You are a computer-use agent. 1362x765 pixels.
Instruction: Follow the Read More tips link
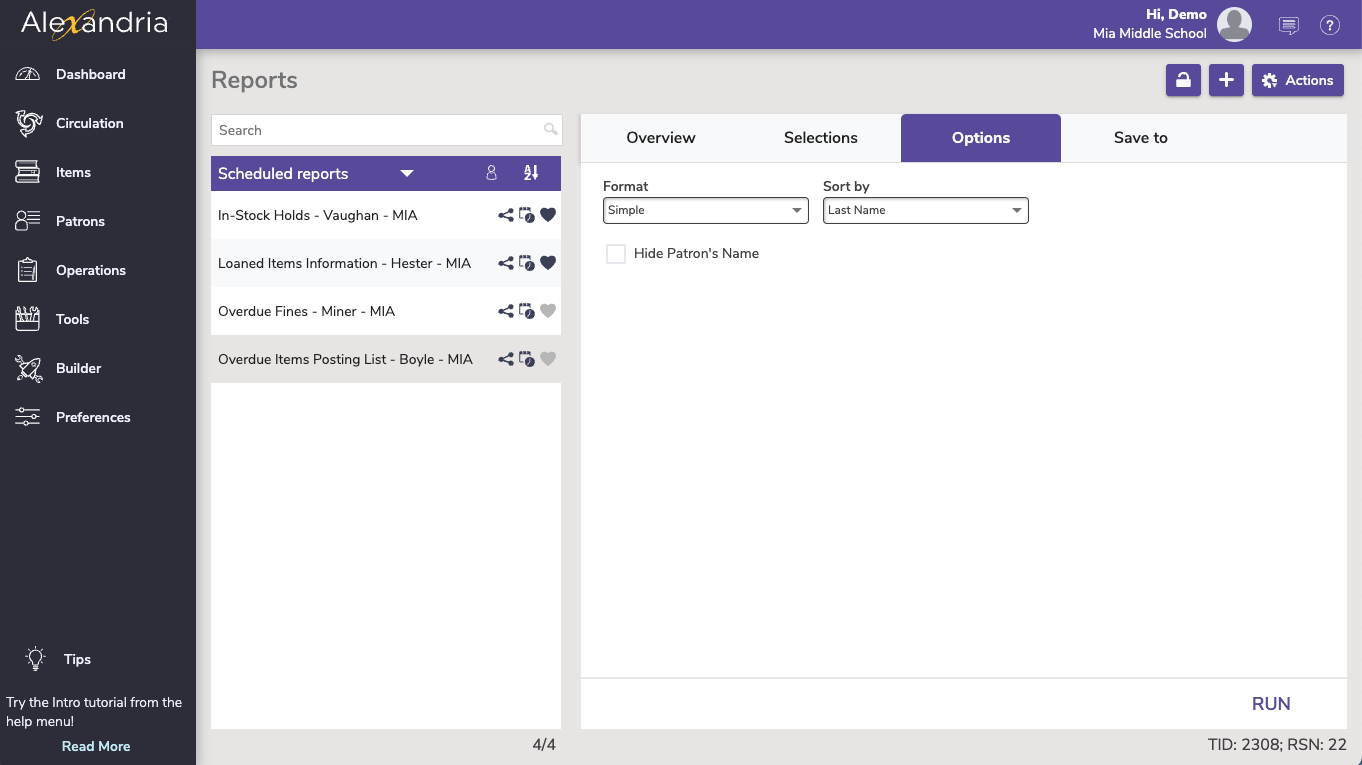pos(96,746)
